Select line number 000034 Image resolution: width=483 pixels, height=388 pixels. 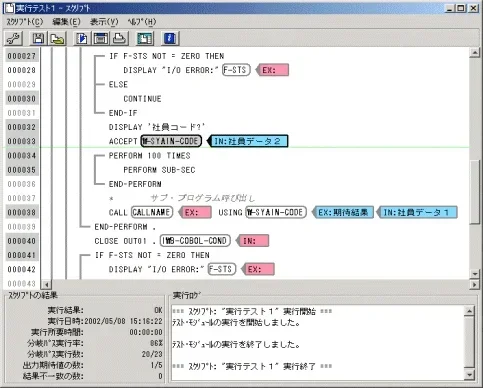tap(22, 155)
